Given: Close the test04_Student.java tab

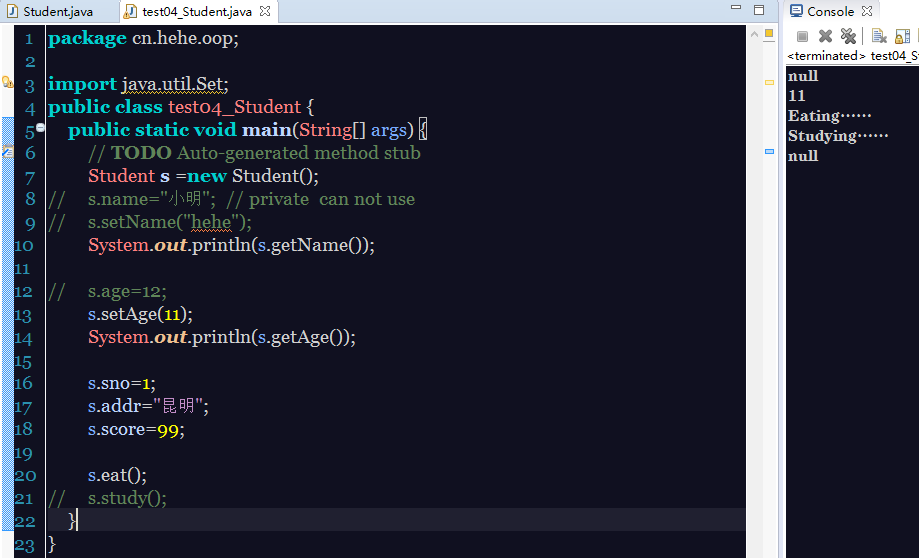Looking at the screenshot, I should coord(266,11).
